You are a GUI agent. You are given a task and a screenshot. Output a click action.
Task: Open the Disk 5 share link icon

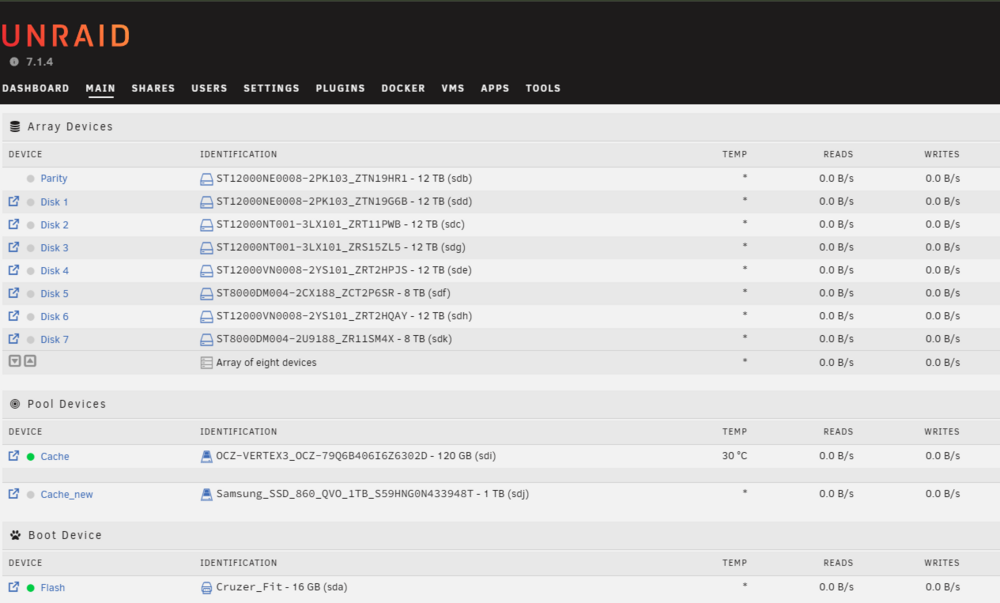coord(13,293)
